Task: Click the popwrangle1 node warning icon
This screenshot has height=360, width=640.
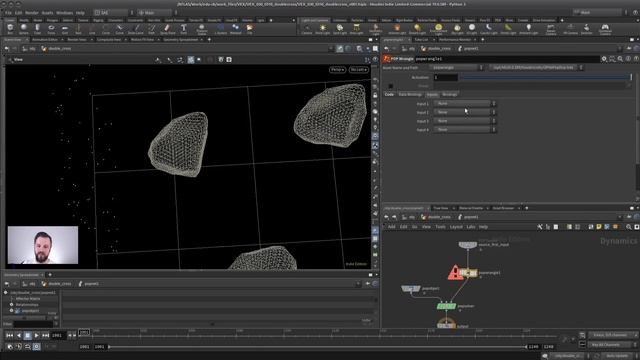Action: pos(455,273)
